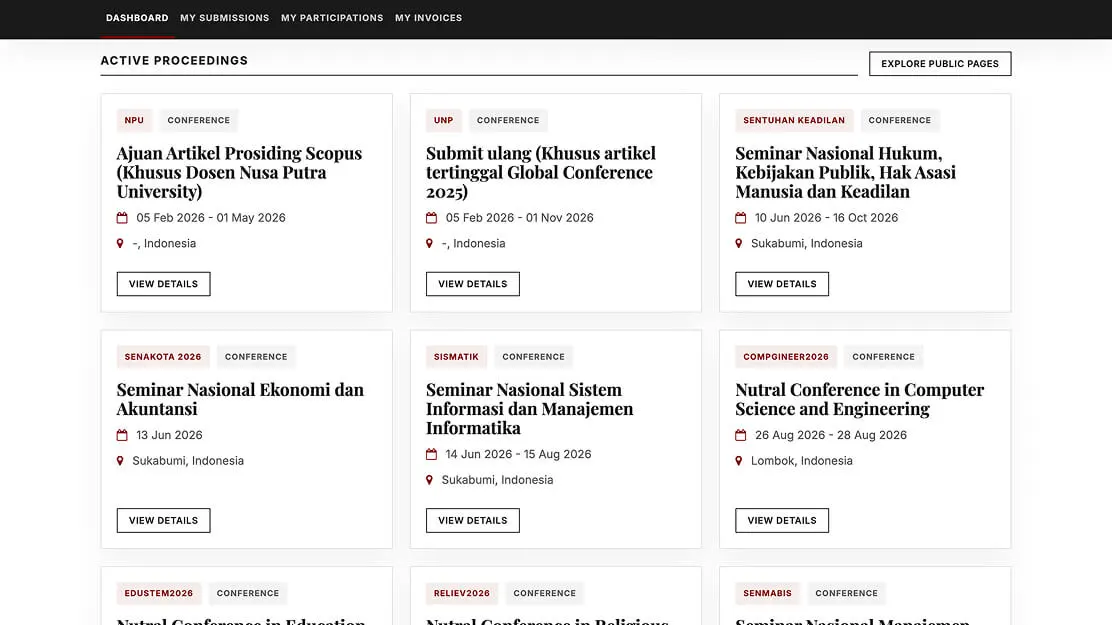Click calendar icon beside 26 Aug 2026 - 28 Aug 2026
1112x625 pixels.
pos(740,435)
